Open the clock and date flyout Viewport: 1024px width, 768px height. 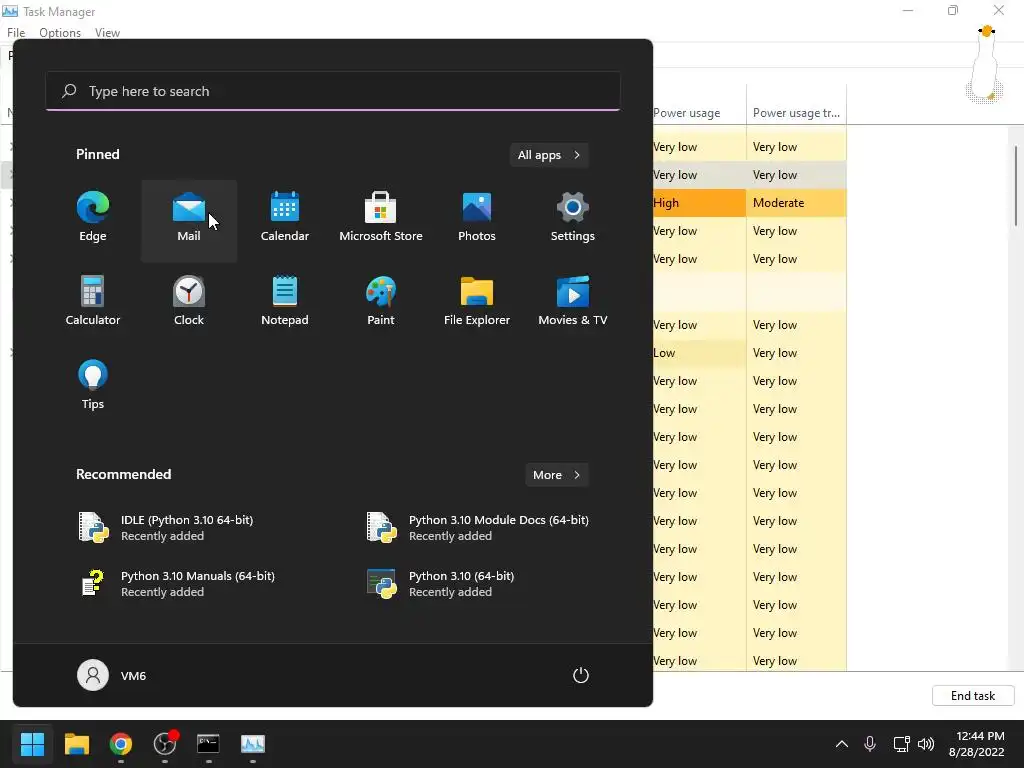976,744
